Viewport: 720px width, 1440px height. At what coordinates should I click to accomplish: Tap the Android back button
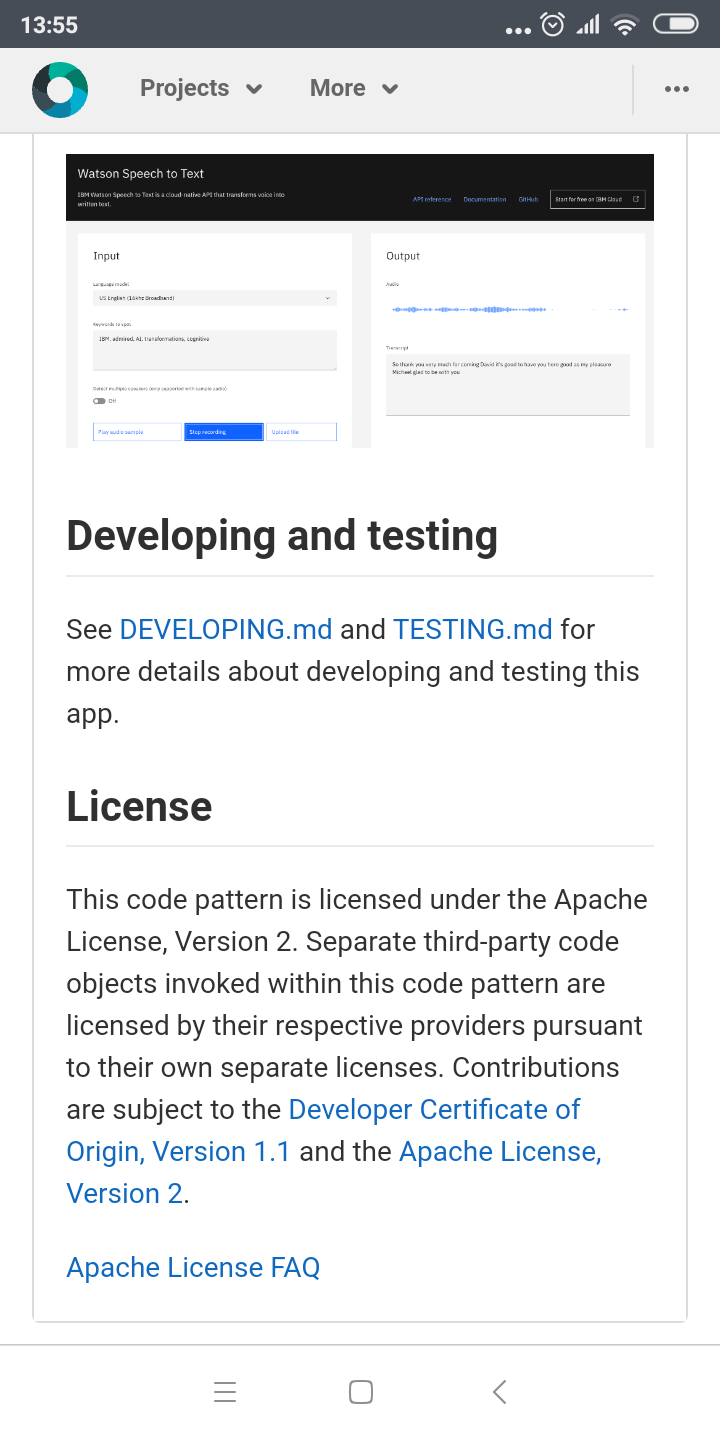pos(499,1392)
